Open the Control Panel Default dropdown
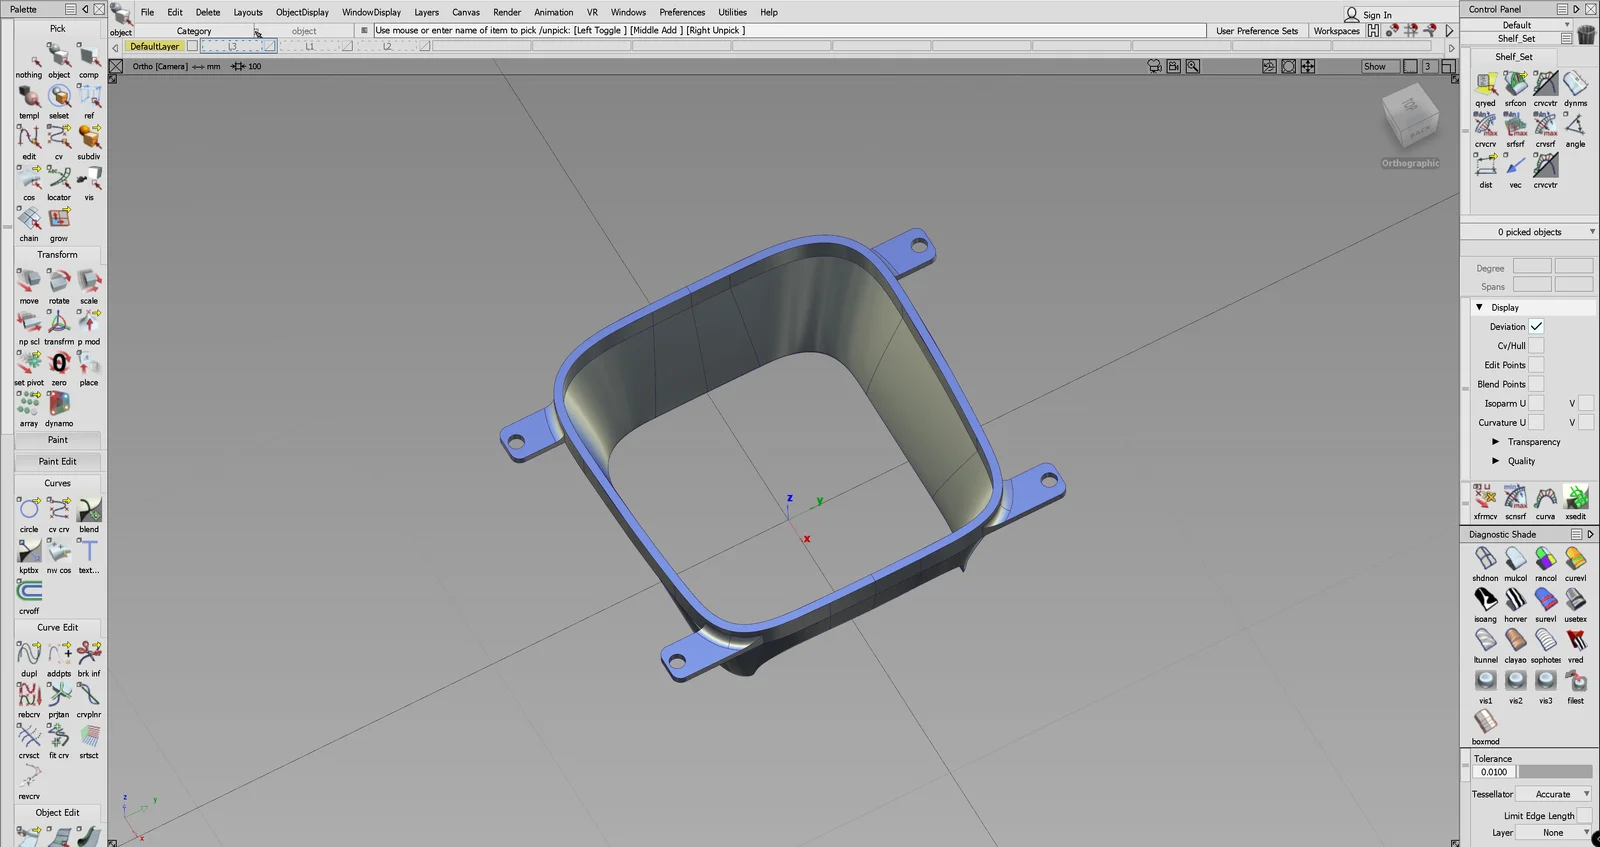This screenshot has height=847, width=1600. pos(1518,25)
